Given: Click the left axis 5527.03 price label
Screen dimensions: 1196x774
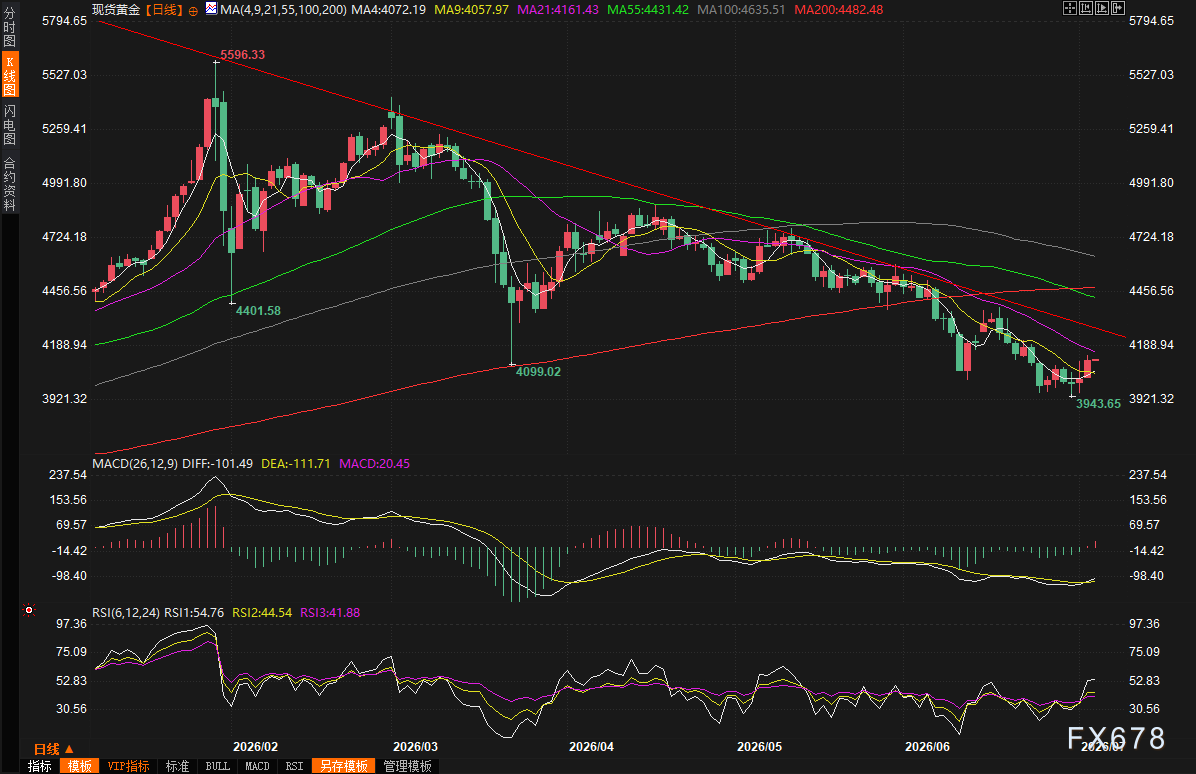Looking at the screenshot, I should pyautogui.click(x=64, y=75).
